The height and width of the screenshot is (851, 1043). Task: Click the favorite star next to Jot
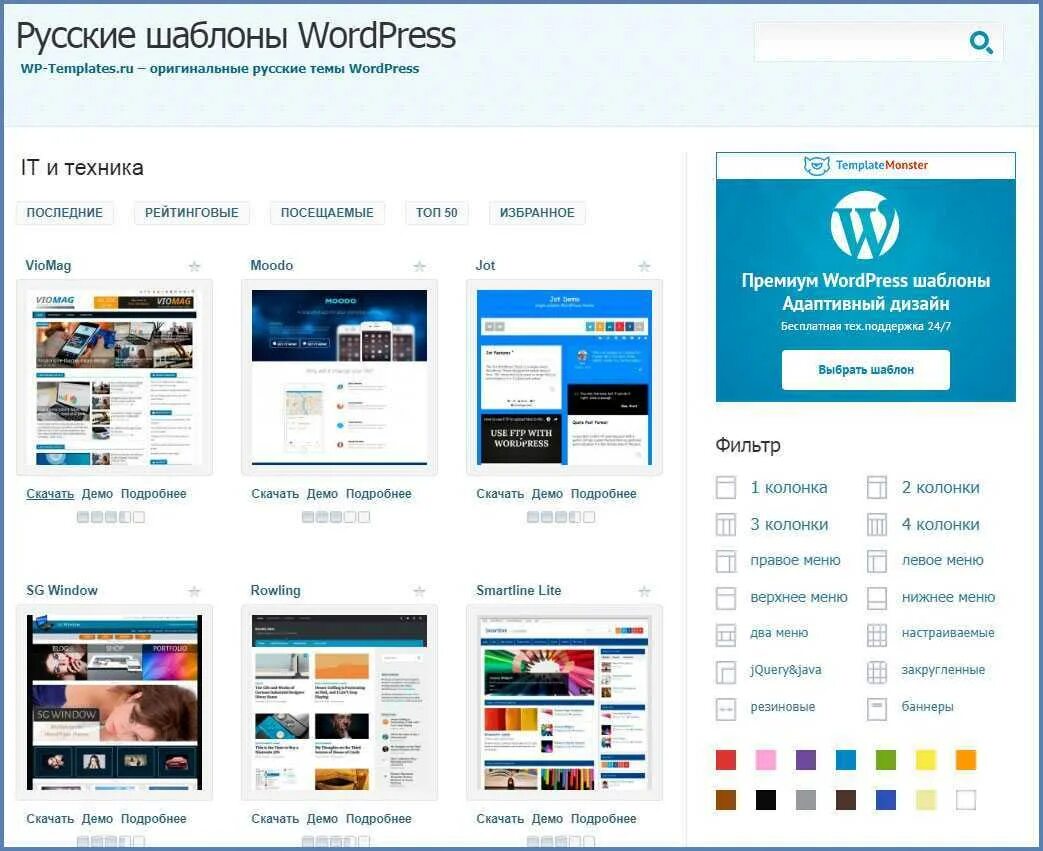click(644, 266)
